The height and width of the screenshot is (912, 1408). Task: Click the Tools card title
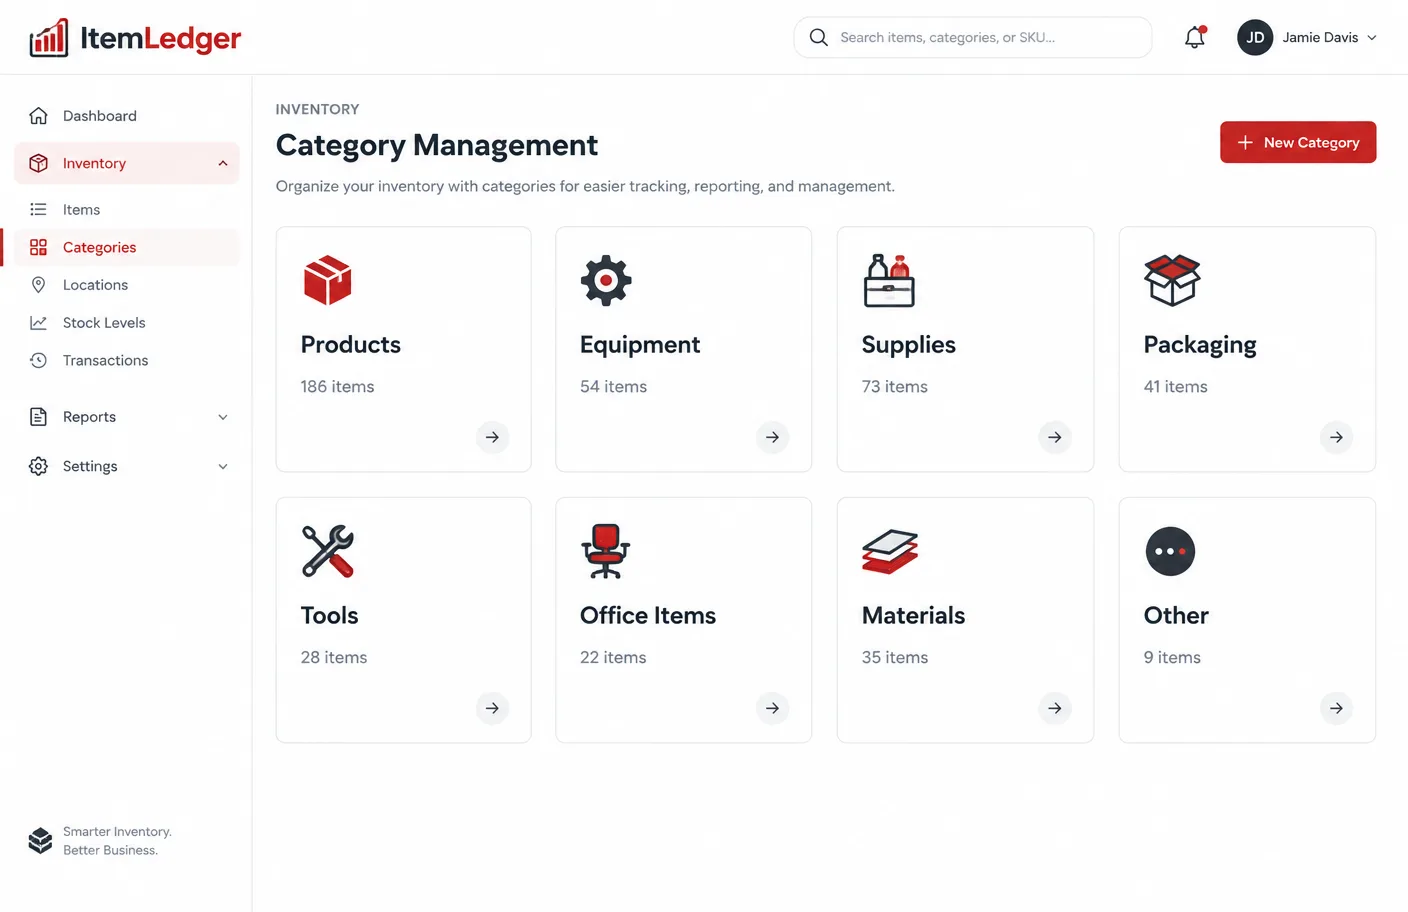click(329, 615)
